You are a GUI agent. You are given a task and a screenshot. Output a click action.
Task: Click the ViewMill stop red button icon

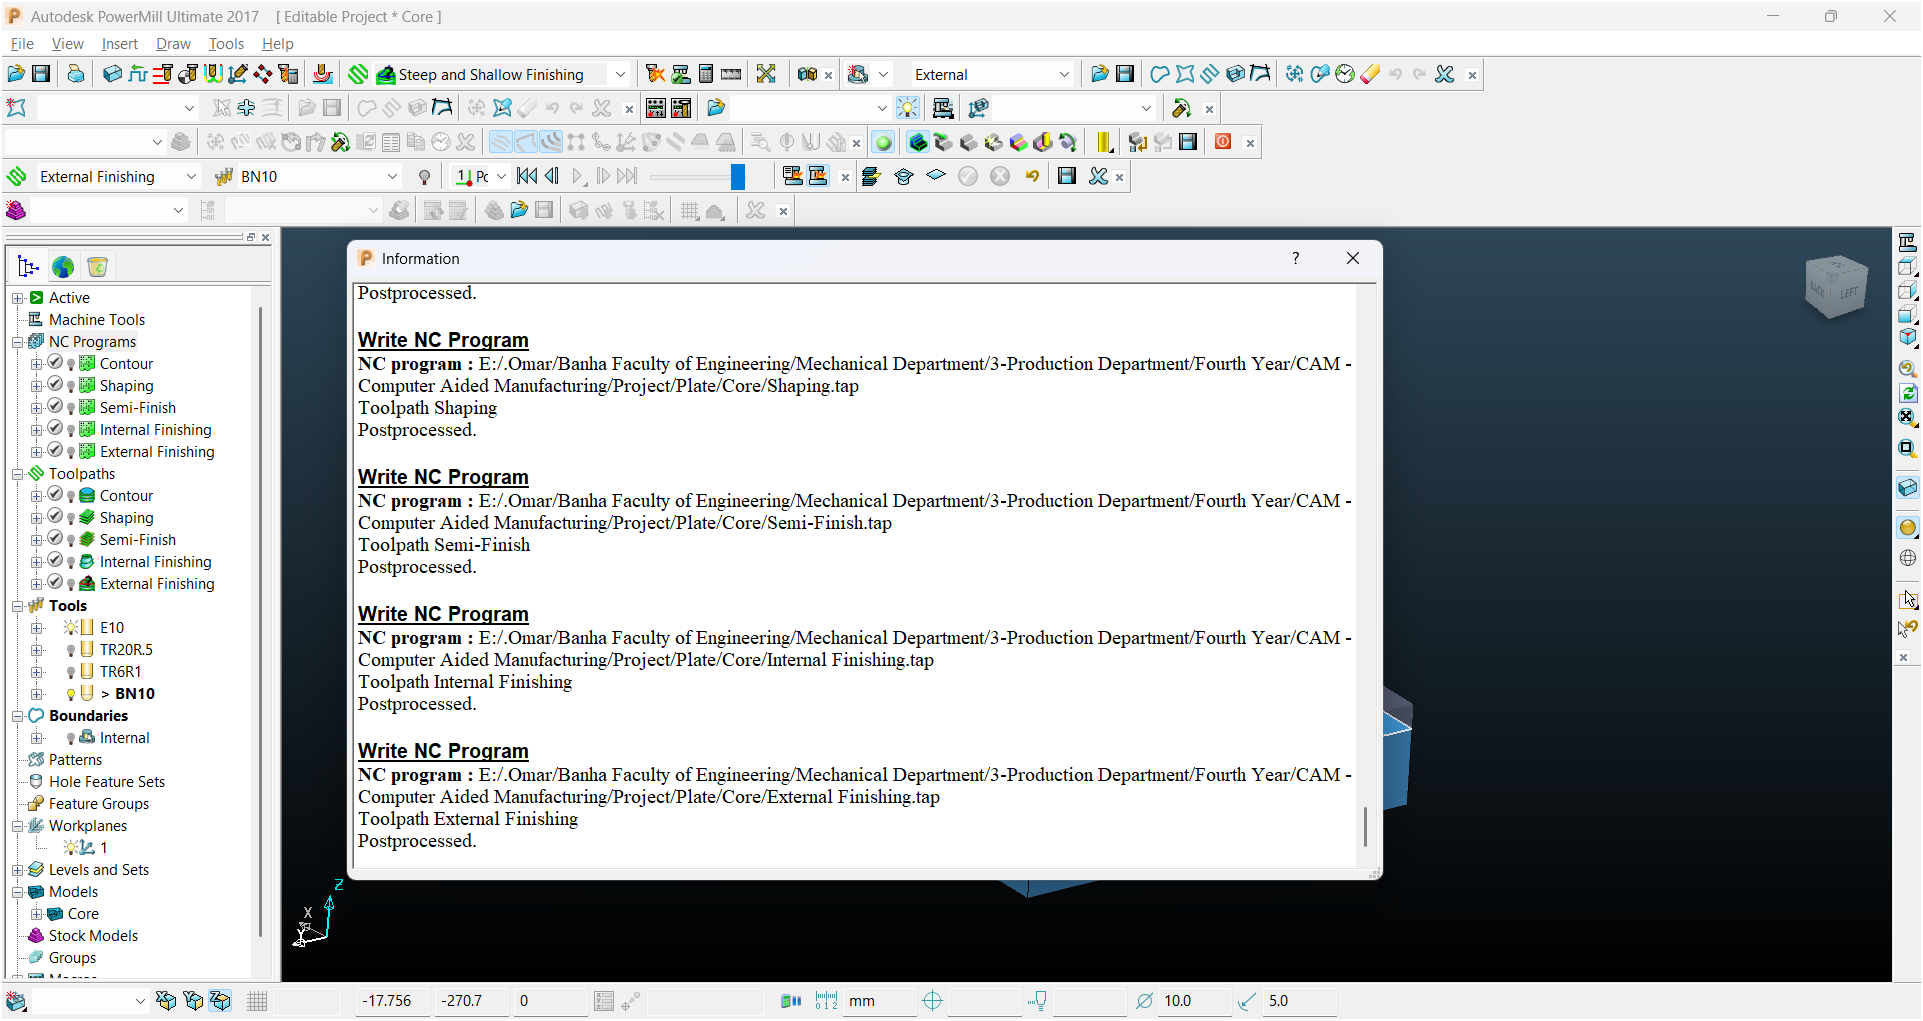1223,142
